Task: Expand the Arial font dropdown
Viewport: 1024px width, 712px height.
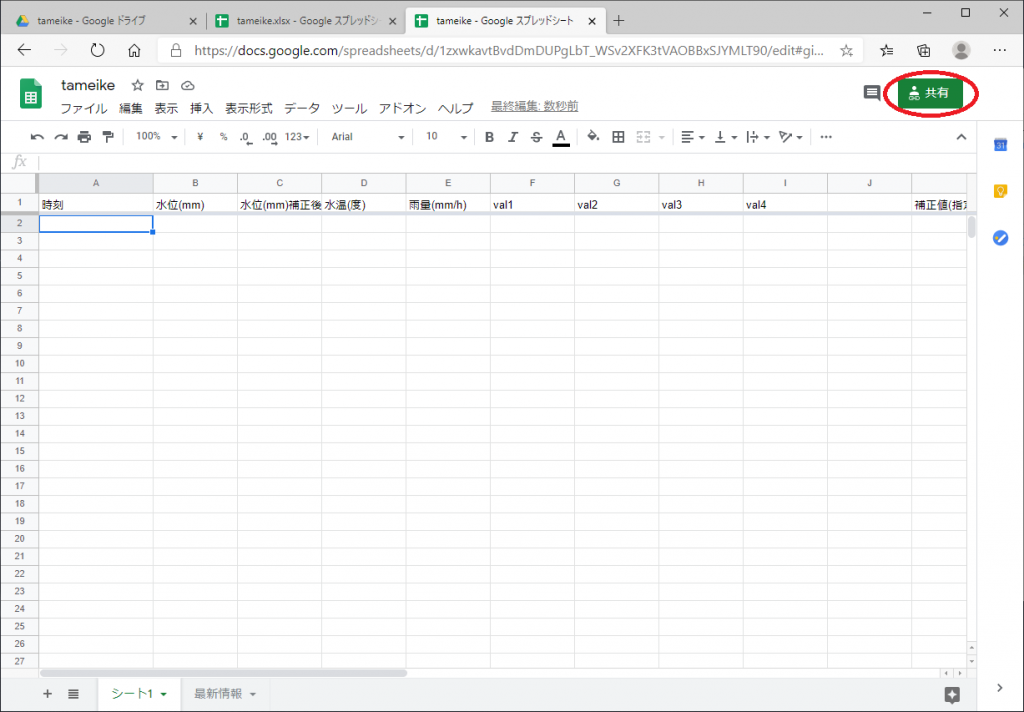Action: [x=368, y=137]
